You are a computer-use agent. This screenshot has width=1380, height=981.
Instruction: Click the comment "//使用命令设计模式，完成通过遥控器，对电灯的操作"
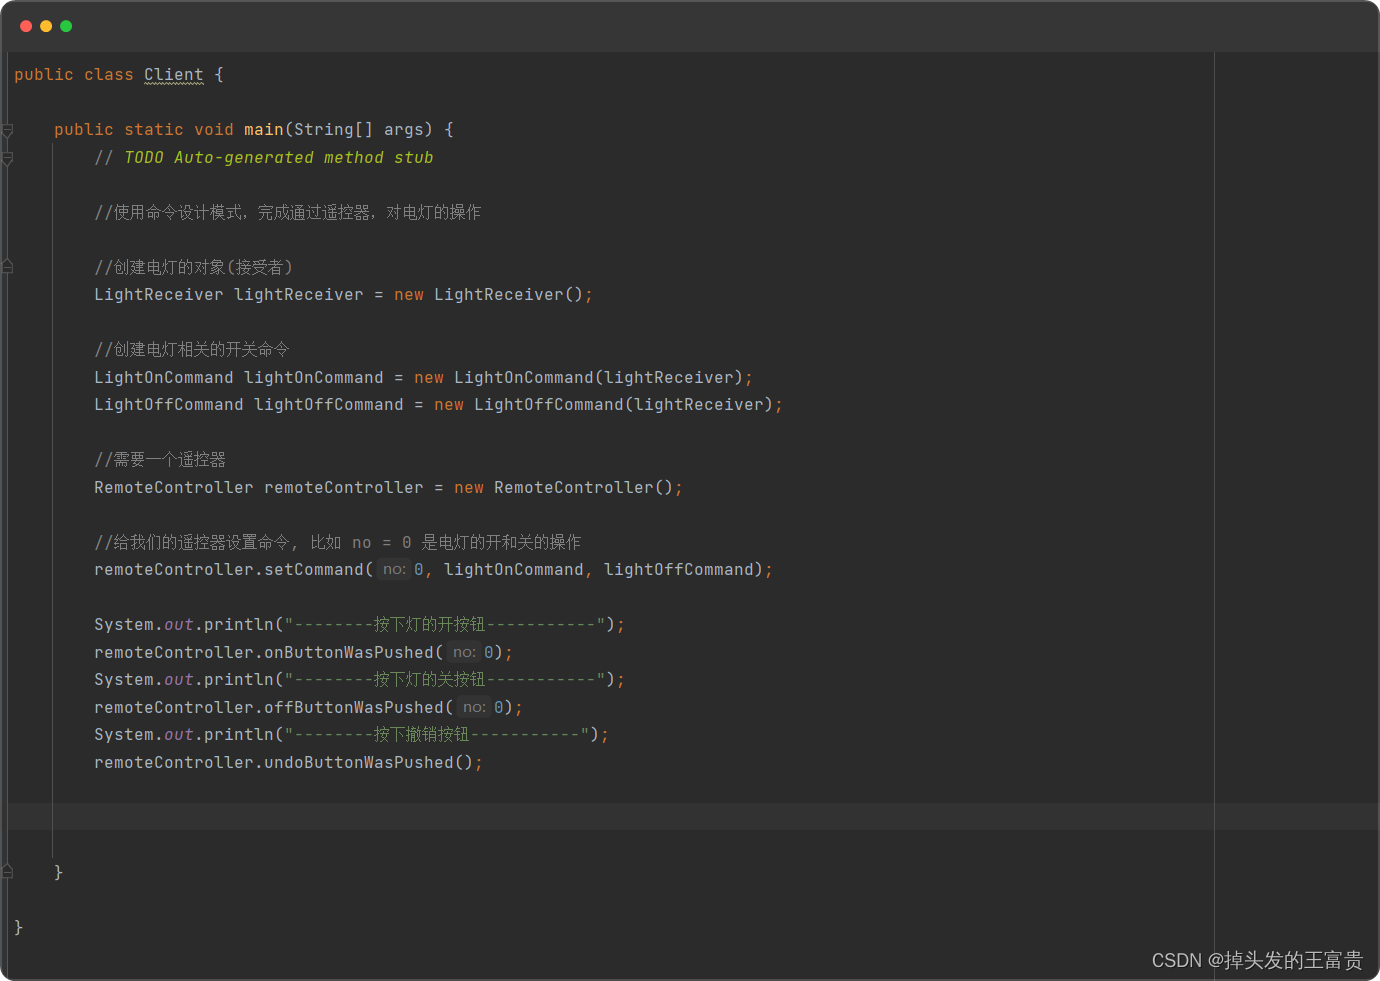(x=288, y=212)
